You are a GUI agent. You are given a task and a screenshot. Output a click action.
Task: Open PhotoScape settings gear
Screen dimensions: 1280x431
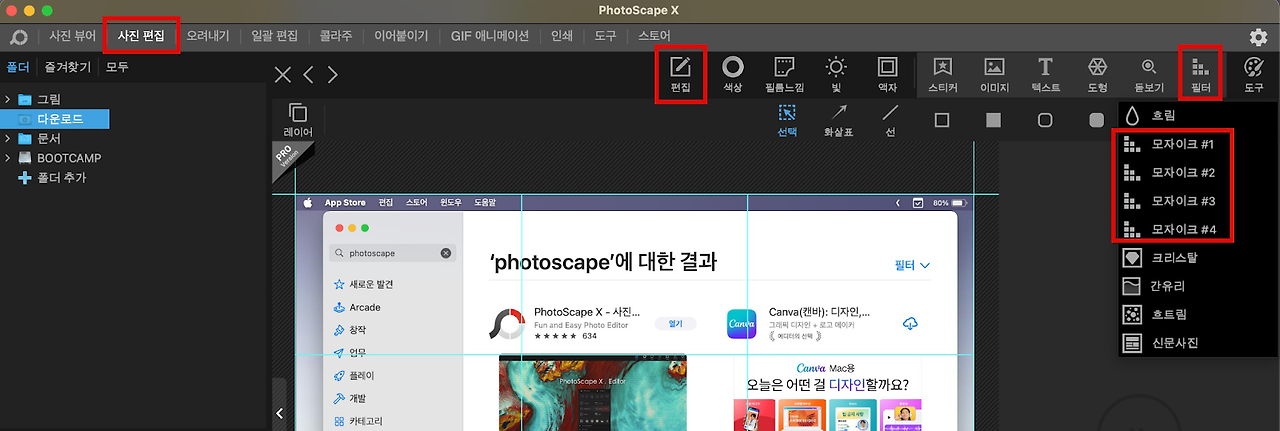pos(1259,37)
